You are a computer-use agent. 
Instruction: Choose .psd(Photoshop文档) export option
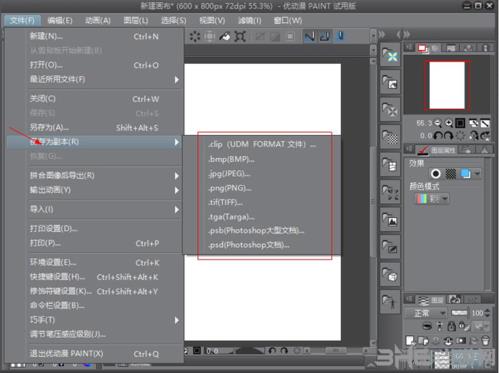click(249, 245)
